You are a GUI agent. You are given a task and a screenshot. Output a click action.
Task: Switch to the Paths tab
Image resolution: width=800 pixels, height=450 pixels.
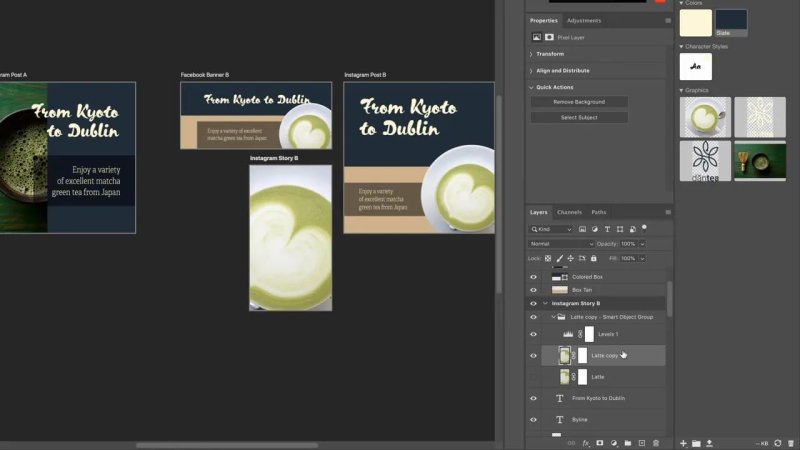(598, 212)
